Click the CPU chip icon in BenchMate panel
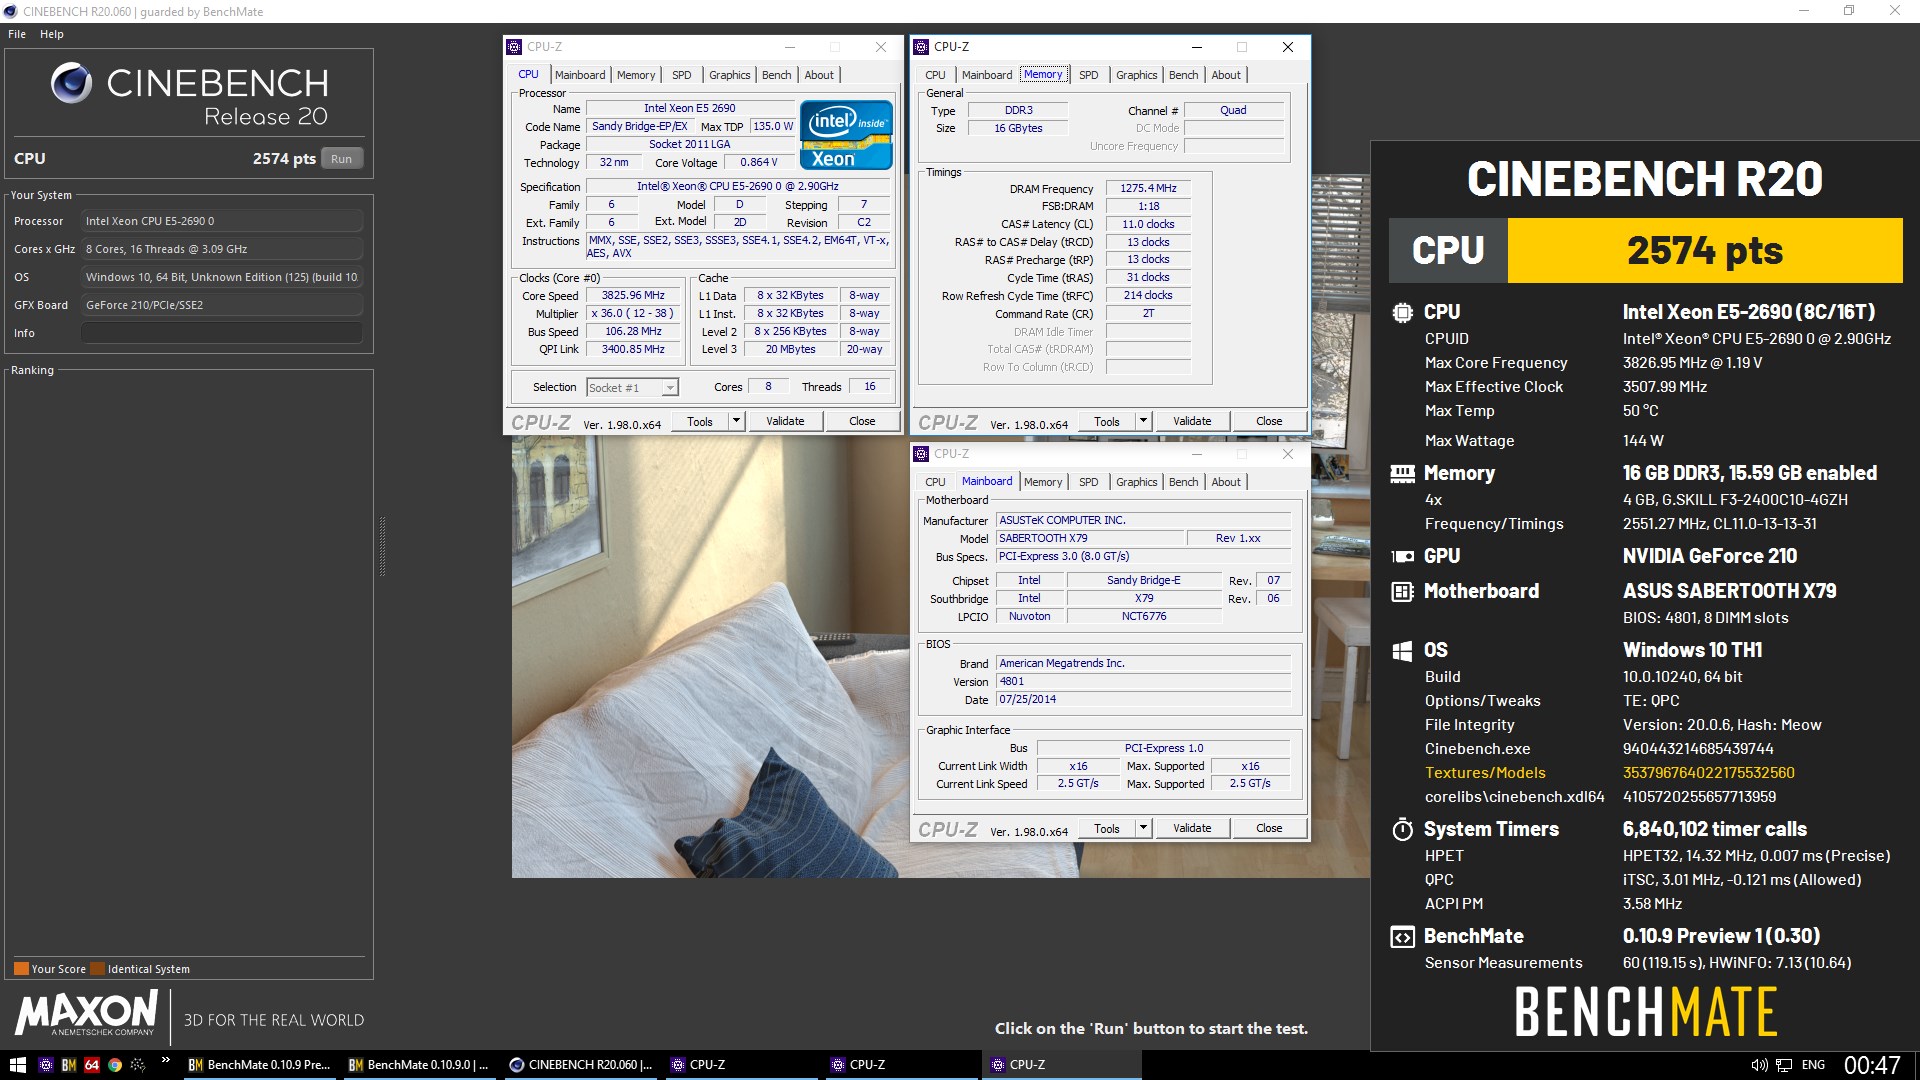1920x1080 pixels. coord(1402,312)
